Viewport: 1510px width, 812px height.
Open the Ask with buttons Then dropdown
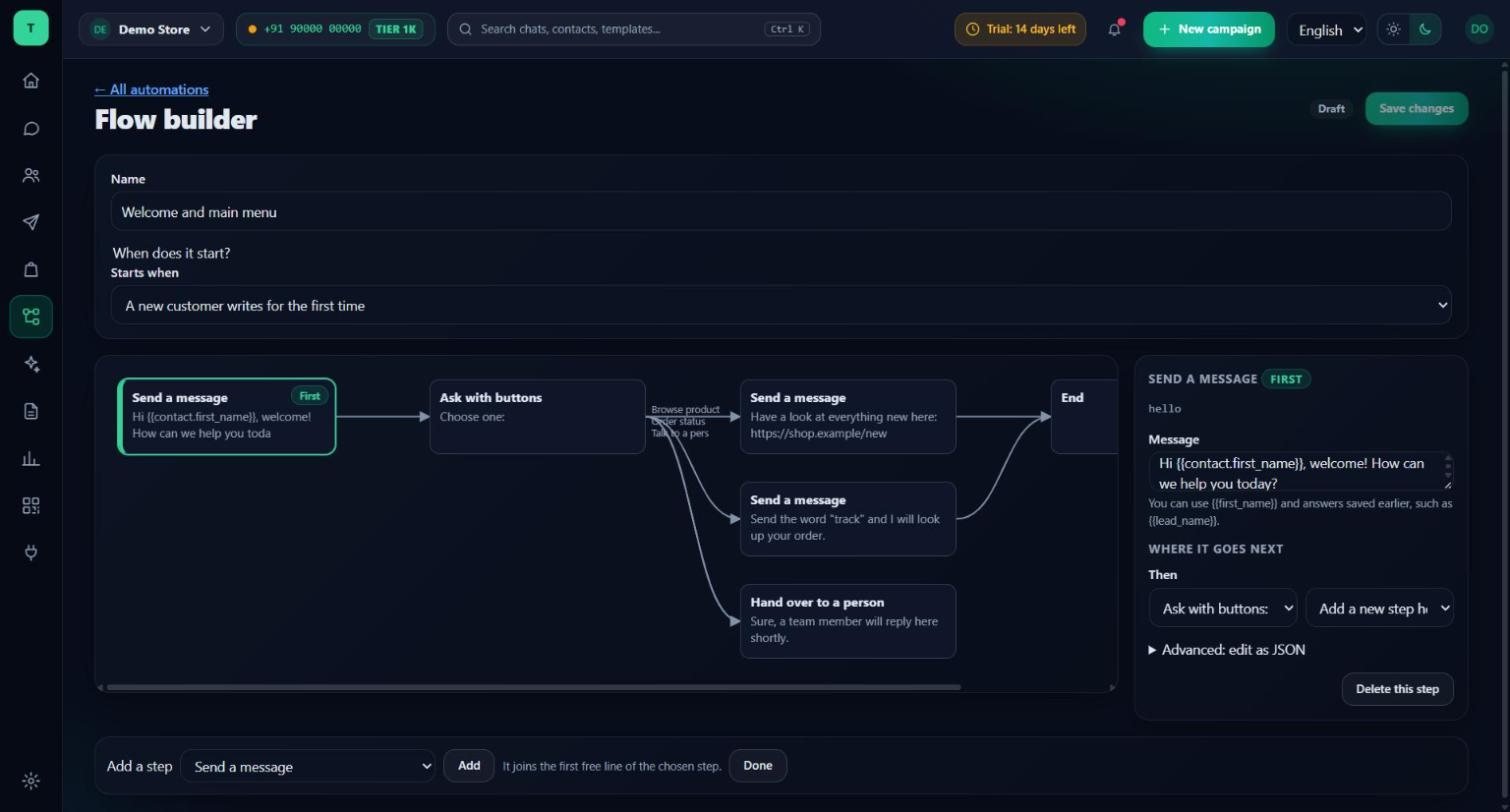point(1223,608)
